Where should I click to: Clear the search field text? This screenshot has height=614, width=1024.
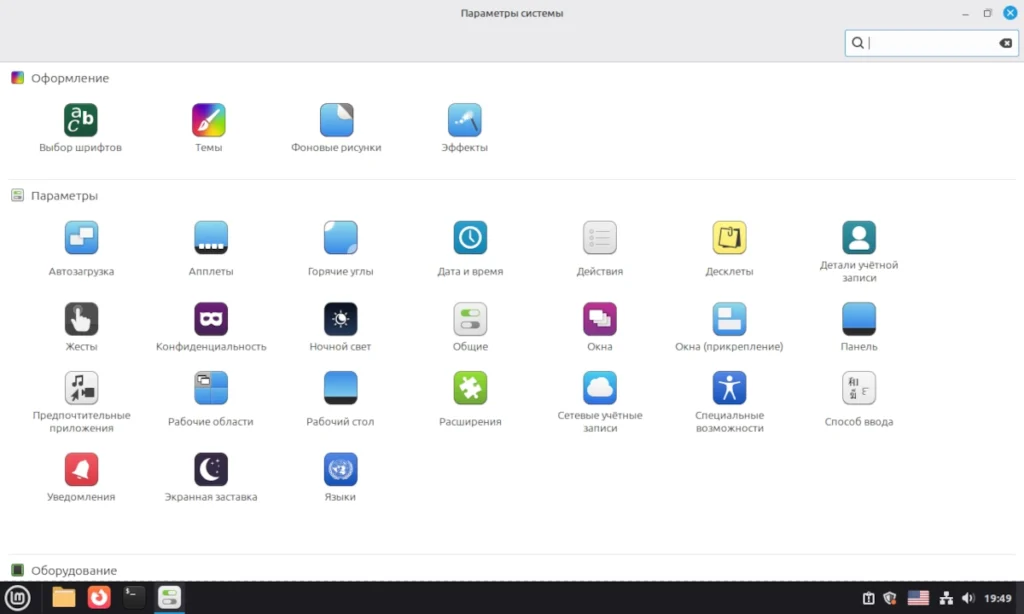(x=1005, y=43)
